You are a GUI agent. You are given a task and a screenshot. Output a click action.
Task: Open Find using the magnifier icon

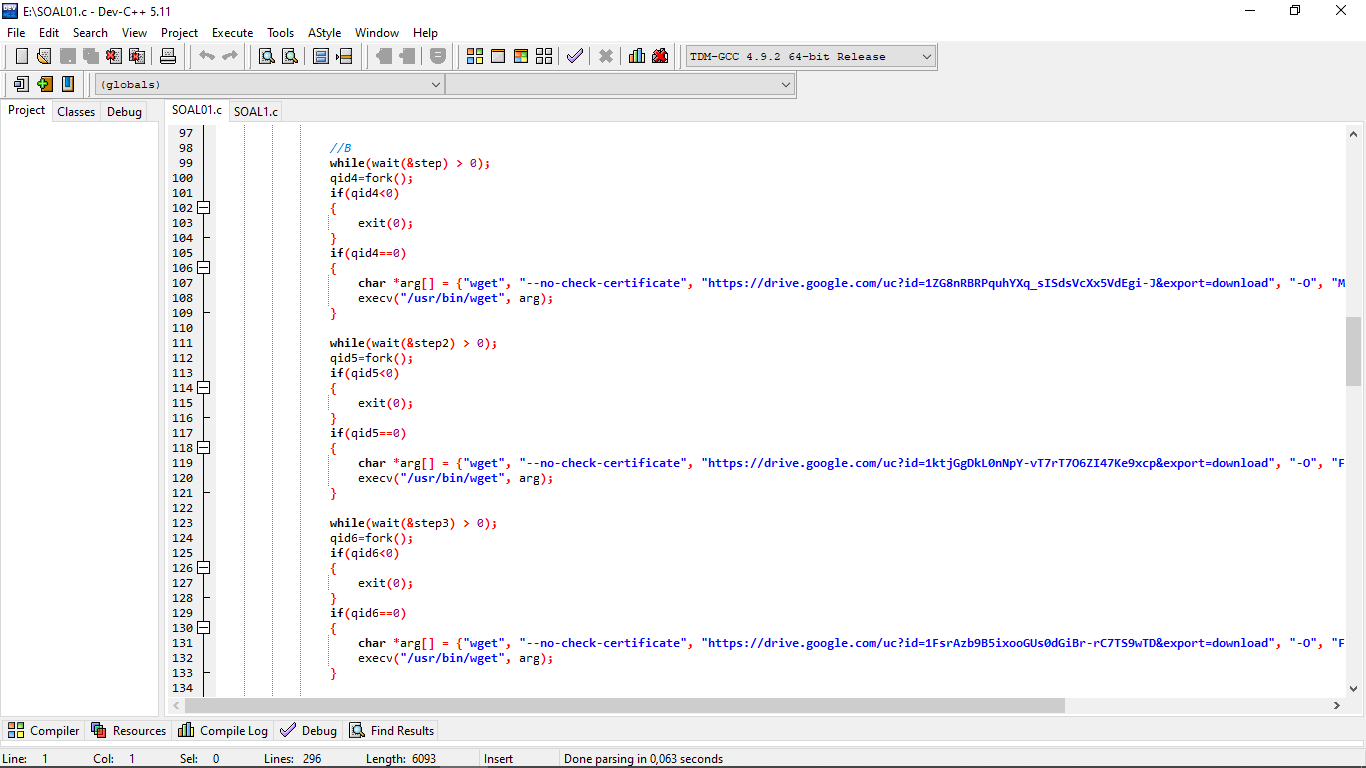pyautogui.click(x=267, y=56)
